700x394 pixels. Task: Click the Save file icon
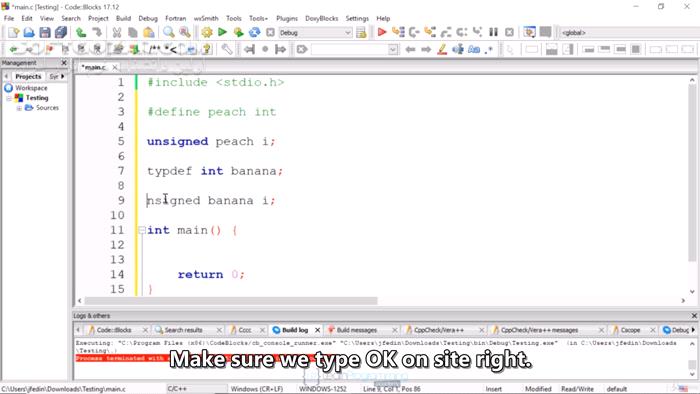(x=45, y=32)
